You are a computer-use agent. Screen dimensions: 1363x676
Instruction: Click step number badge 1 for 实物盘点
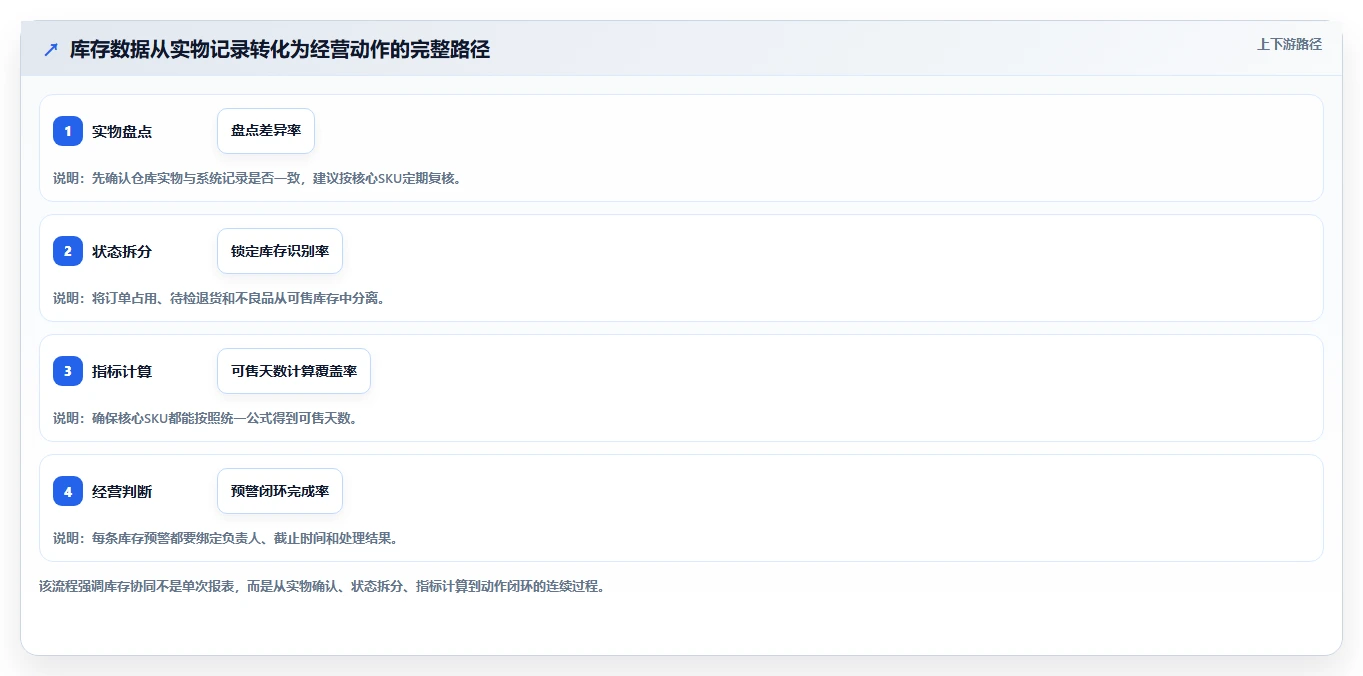(68, 131)
